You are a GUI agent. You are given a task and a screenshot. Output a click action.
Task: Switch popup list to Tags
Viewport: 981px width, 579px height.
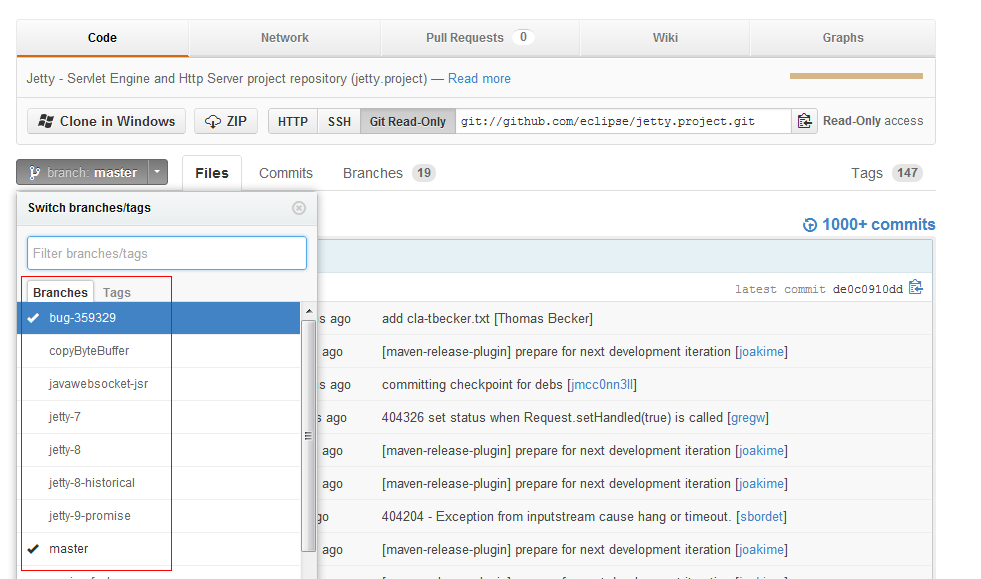click(117, 292)
